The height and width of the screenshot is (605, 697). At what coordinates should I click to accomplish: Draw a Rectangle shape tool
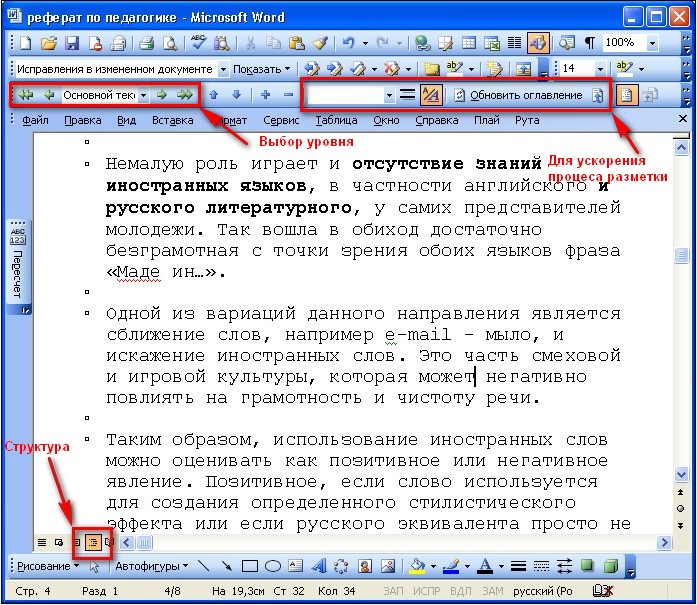tap(249, 566)
